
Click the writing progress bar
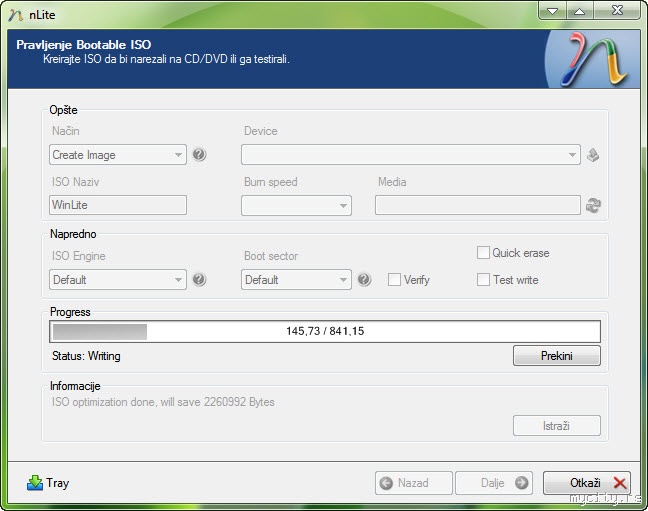click(x=325, y=332)
